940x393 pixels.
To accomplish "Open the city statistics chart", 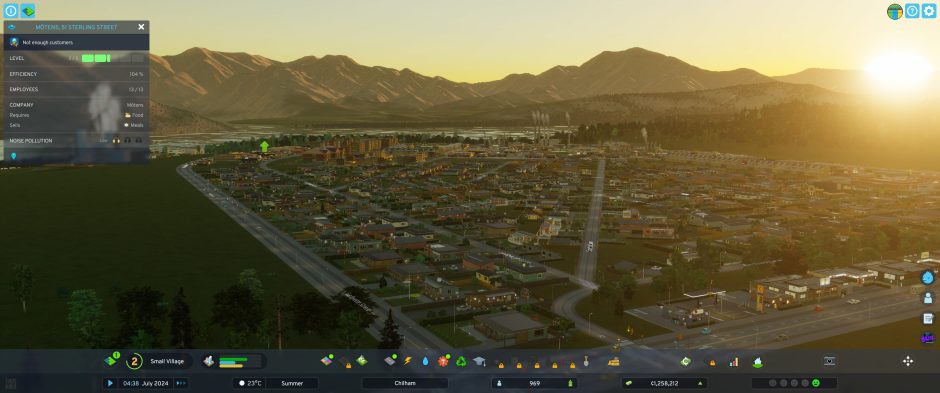I will pyautogui.click(x=733, y=362).
